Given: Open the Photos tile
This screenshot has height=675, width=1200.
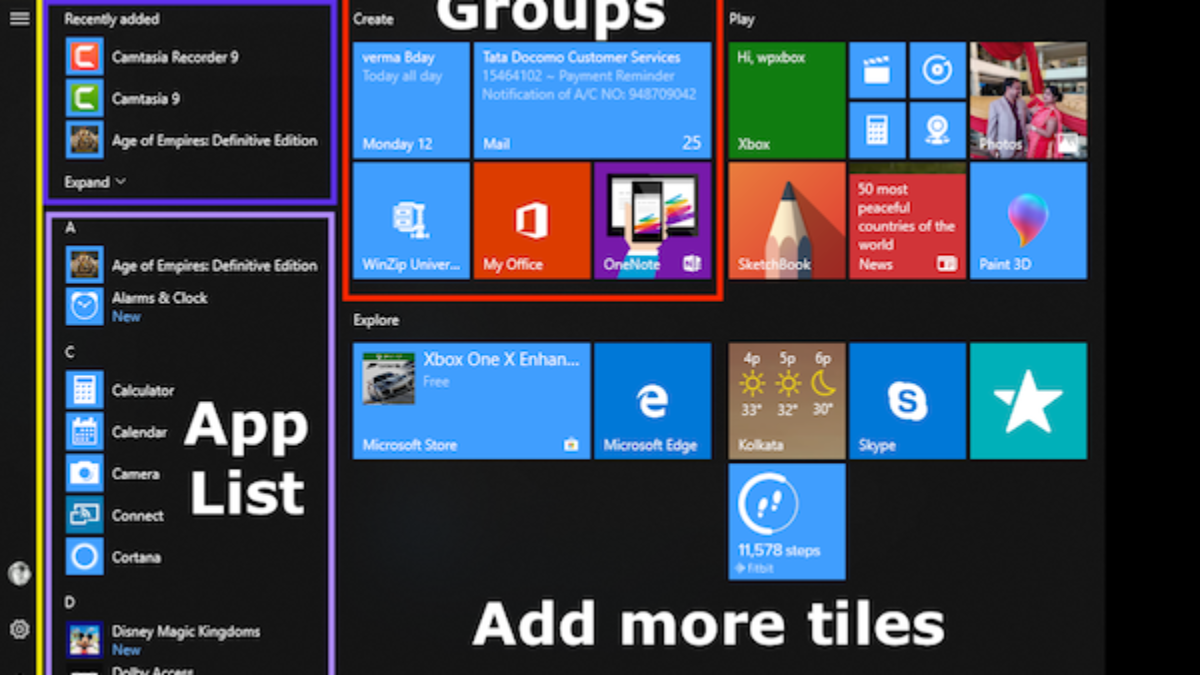Looking at the screenshot, I should pyautogui.click(x=1028, y=100).
